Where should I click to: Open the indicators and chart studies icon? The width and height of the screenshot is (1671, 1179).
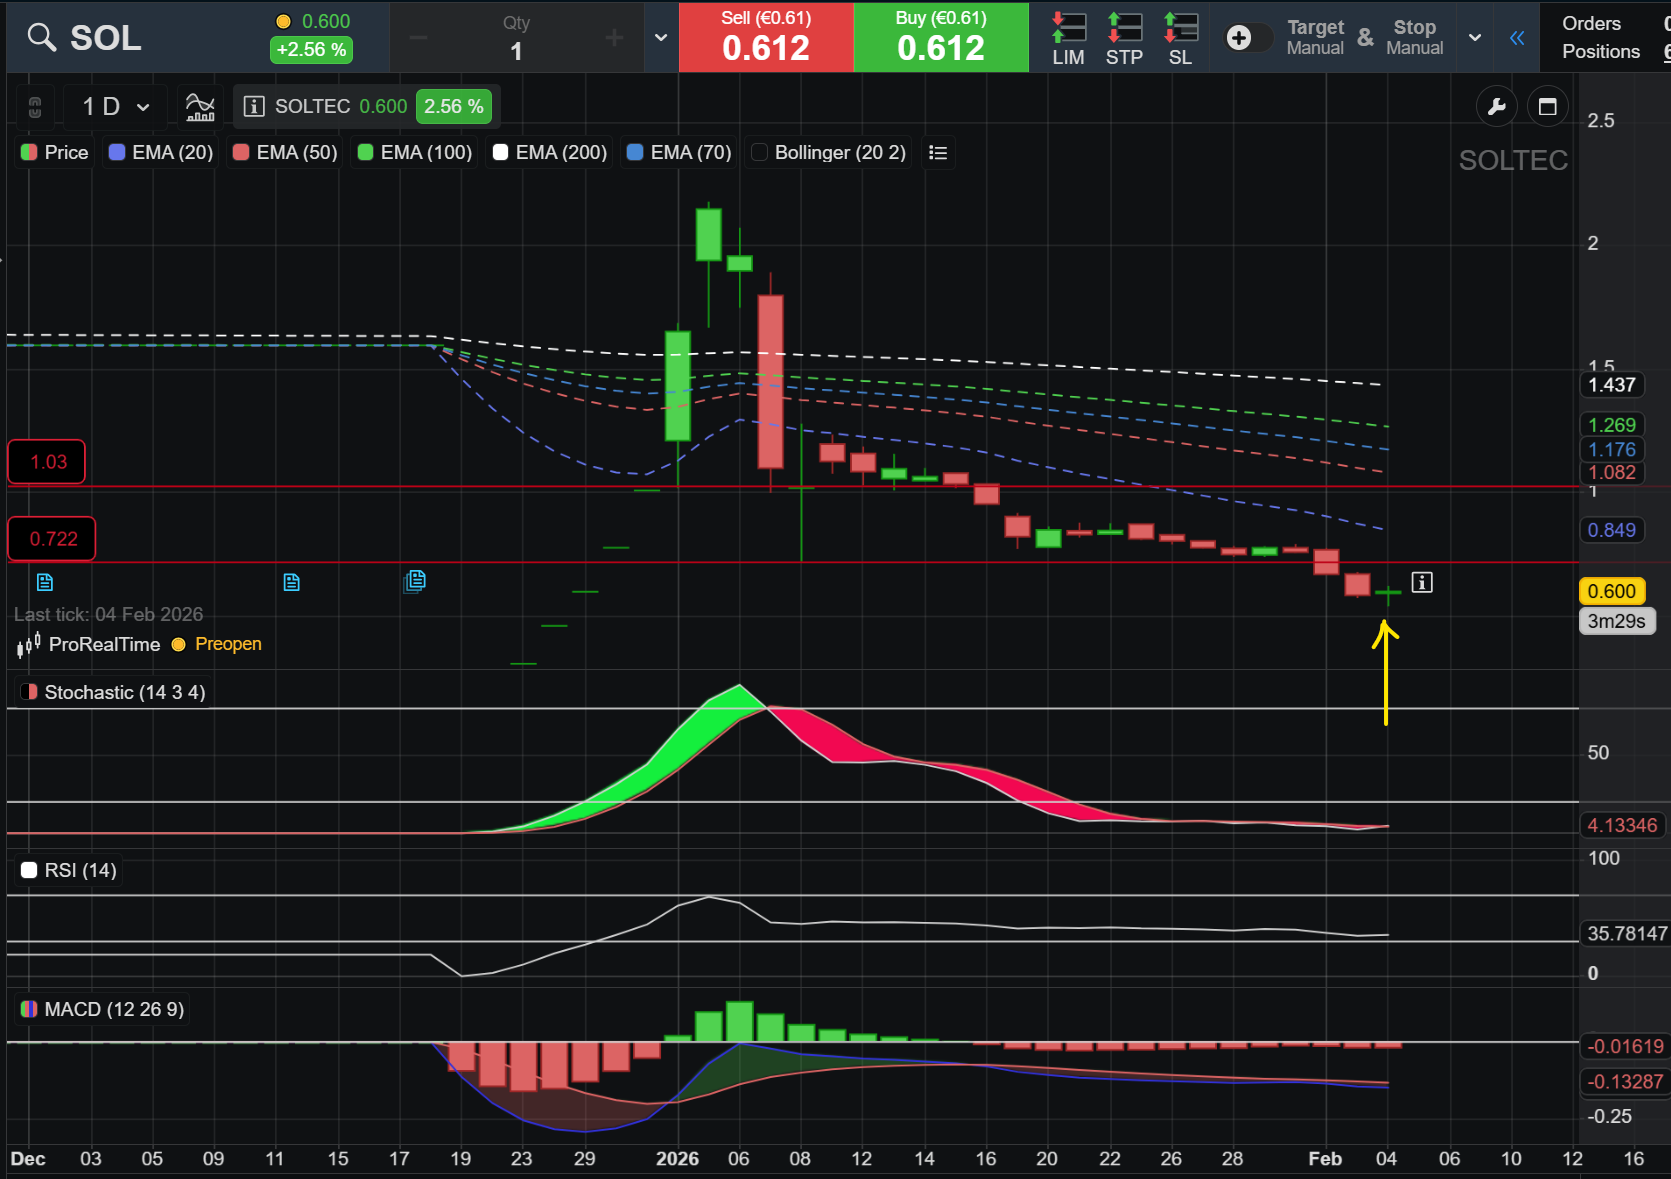pos(200,106)
